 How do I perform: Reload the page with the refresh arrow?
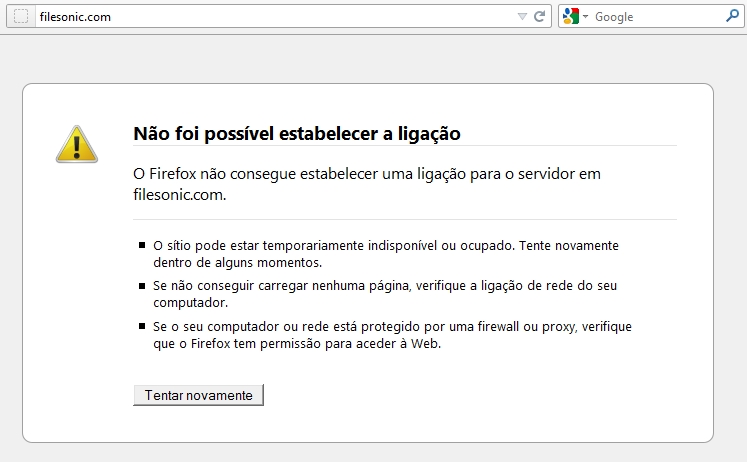539,16
